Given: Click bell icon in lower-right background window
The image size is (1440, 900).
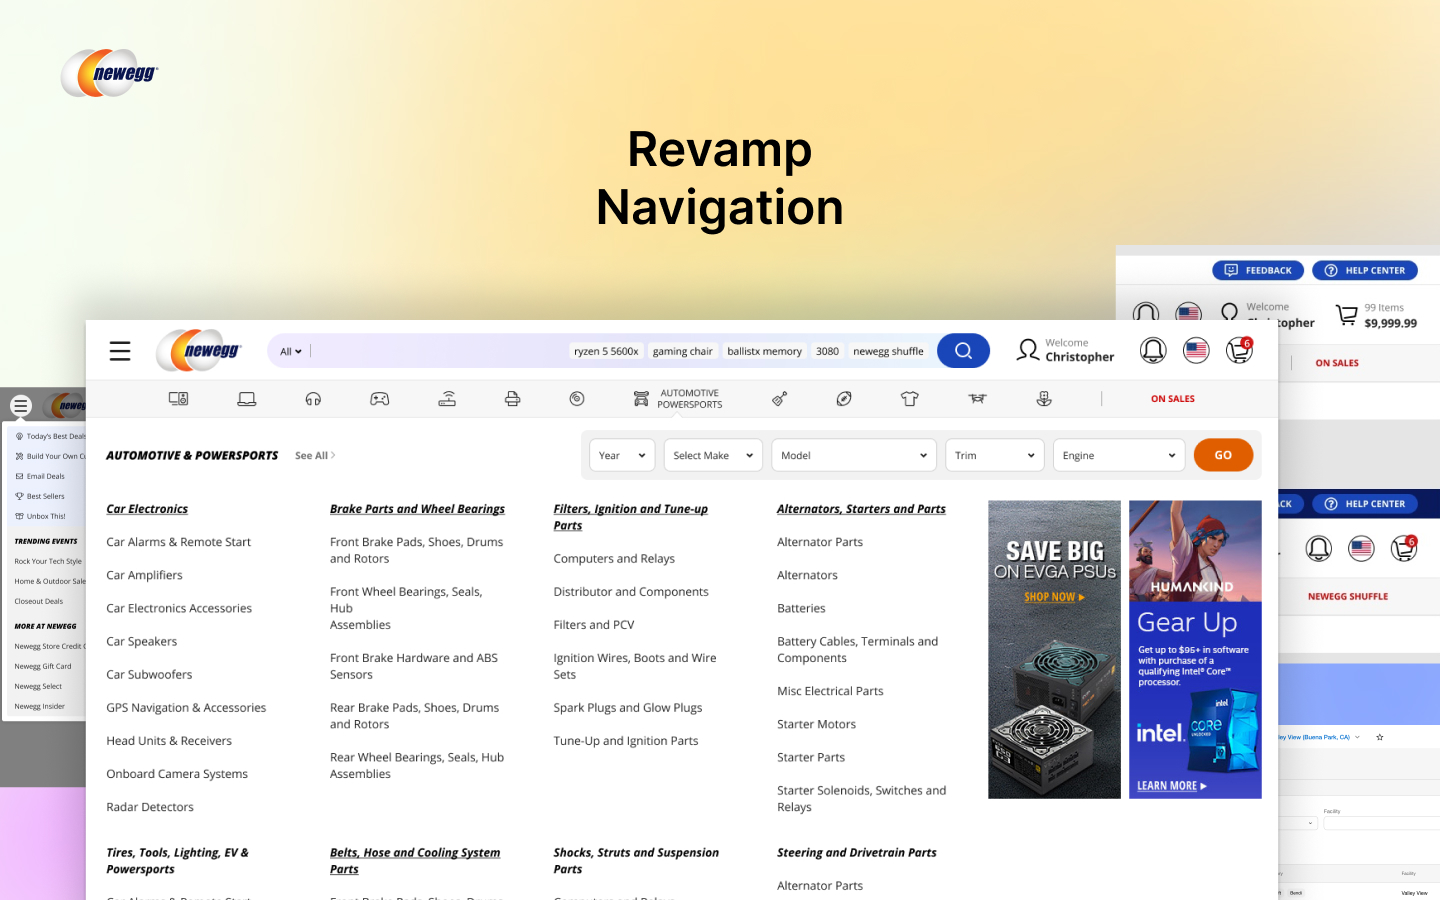Looking at the screenshot, I should (1319, 548).
